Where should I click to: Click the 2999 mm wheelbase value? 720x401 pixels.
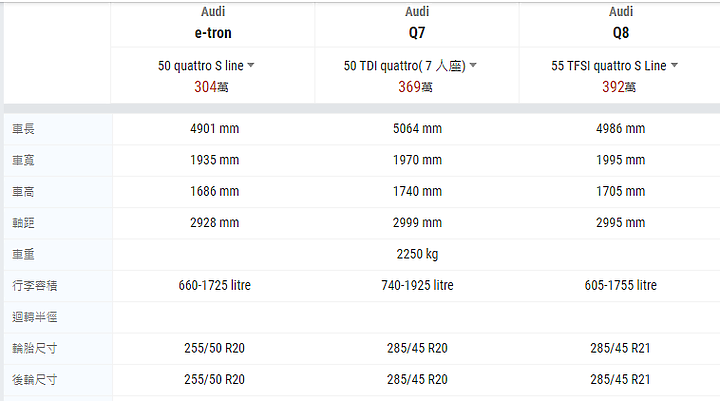[417, 223]
